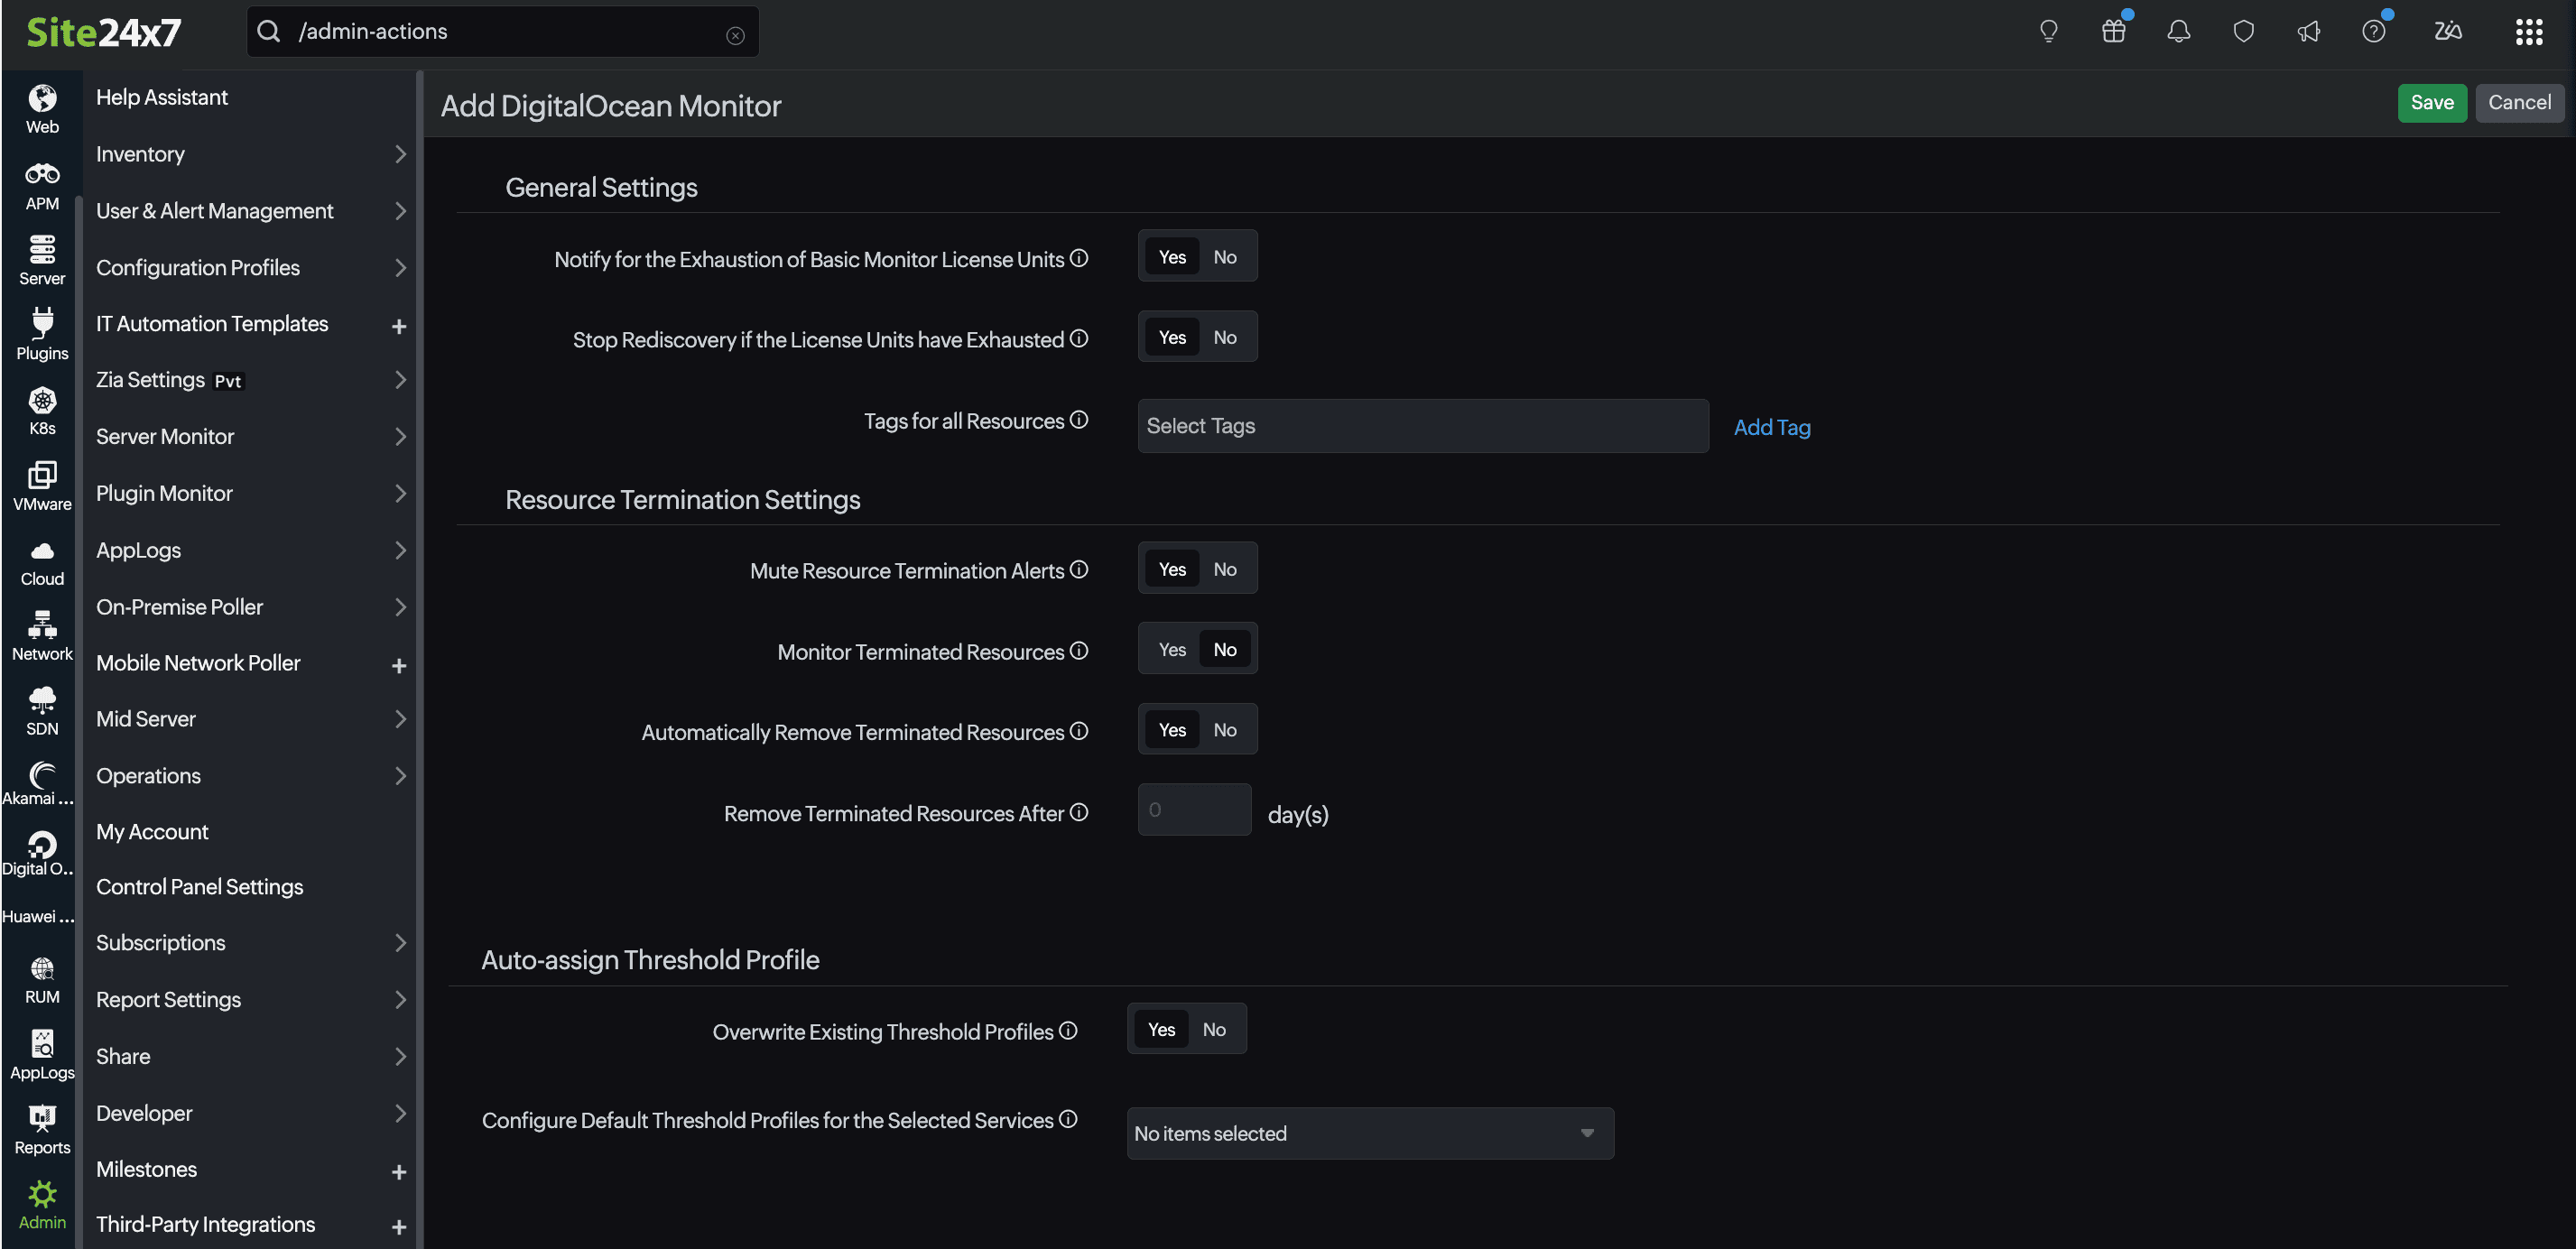Open the Server monitoring section

41,258
